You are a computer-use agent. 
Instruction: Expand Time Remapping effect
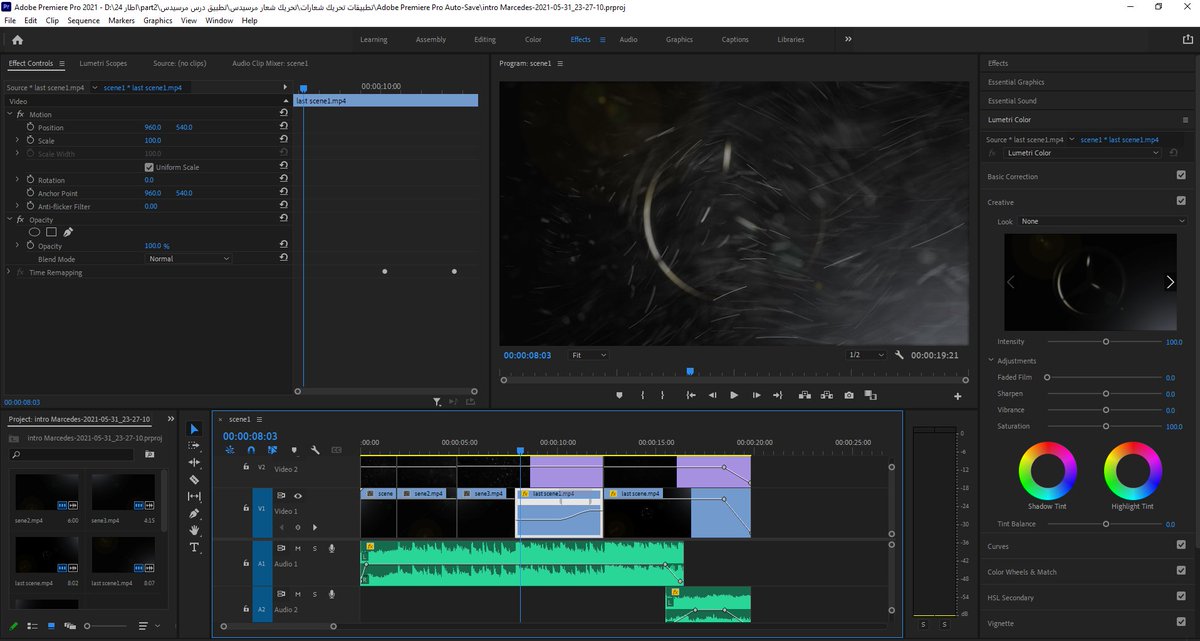pyautogui.click(x=8, y=272)
